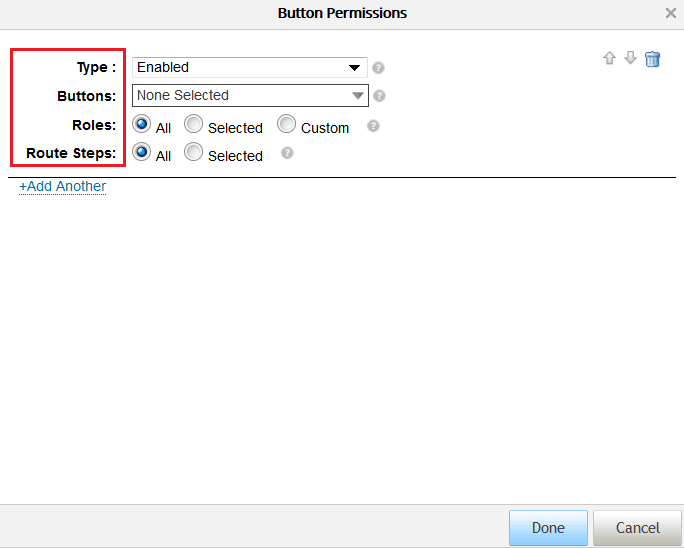Expand the Buttons None Selected dropdown

coord(250,95)
